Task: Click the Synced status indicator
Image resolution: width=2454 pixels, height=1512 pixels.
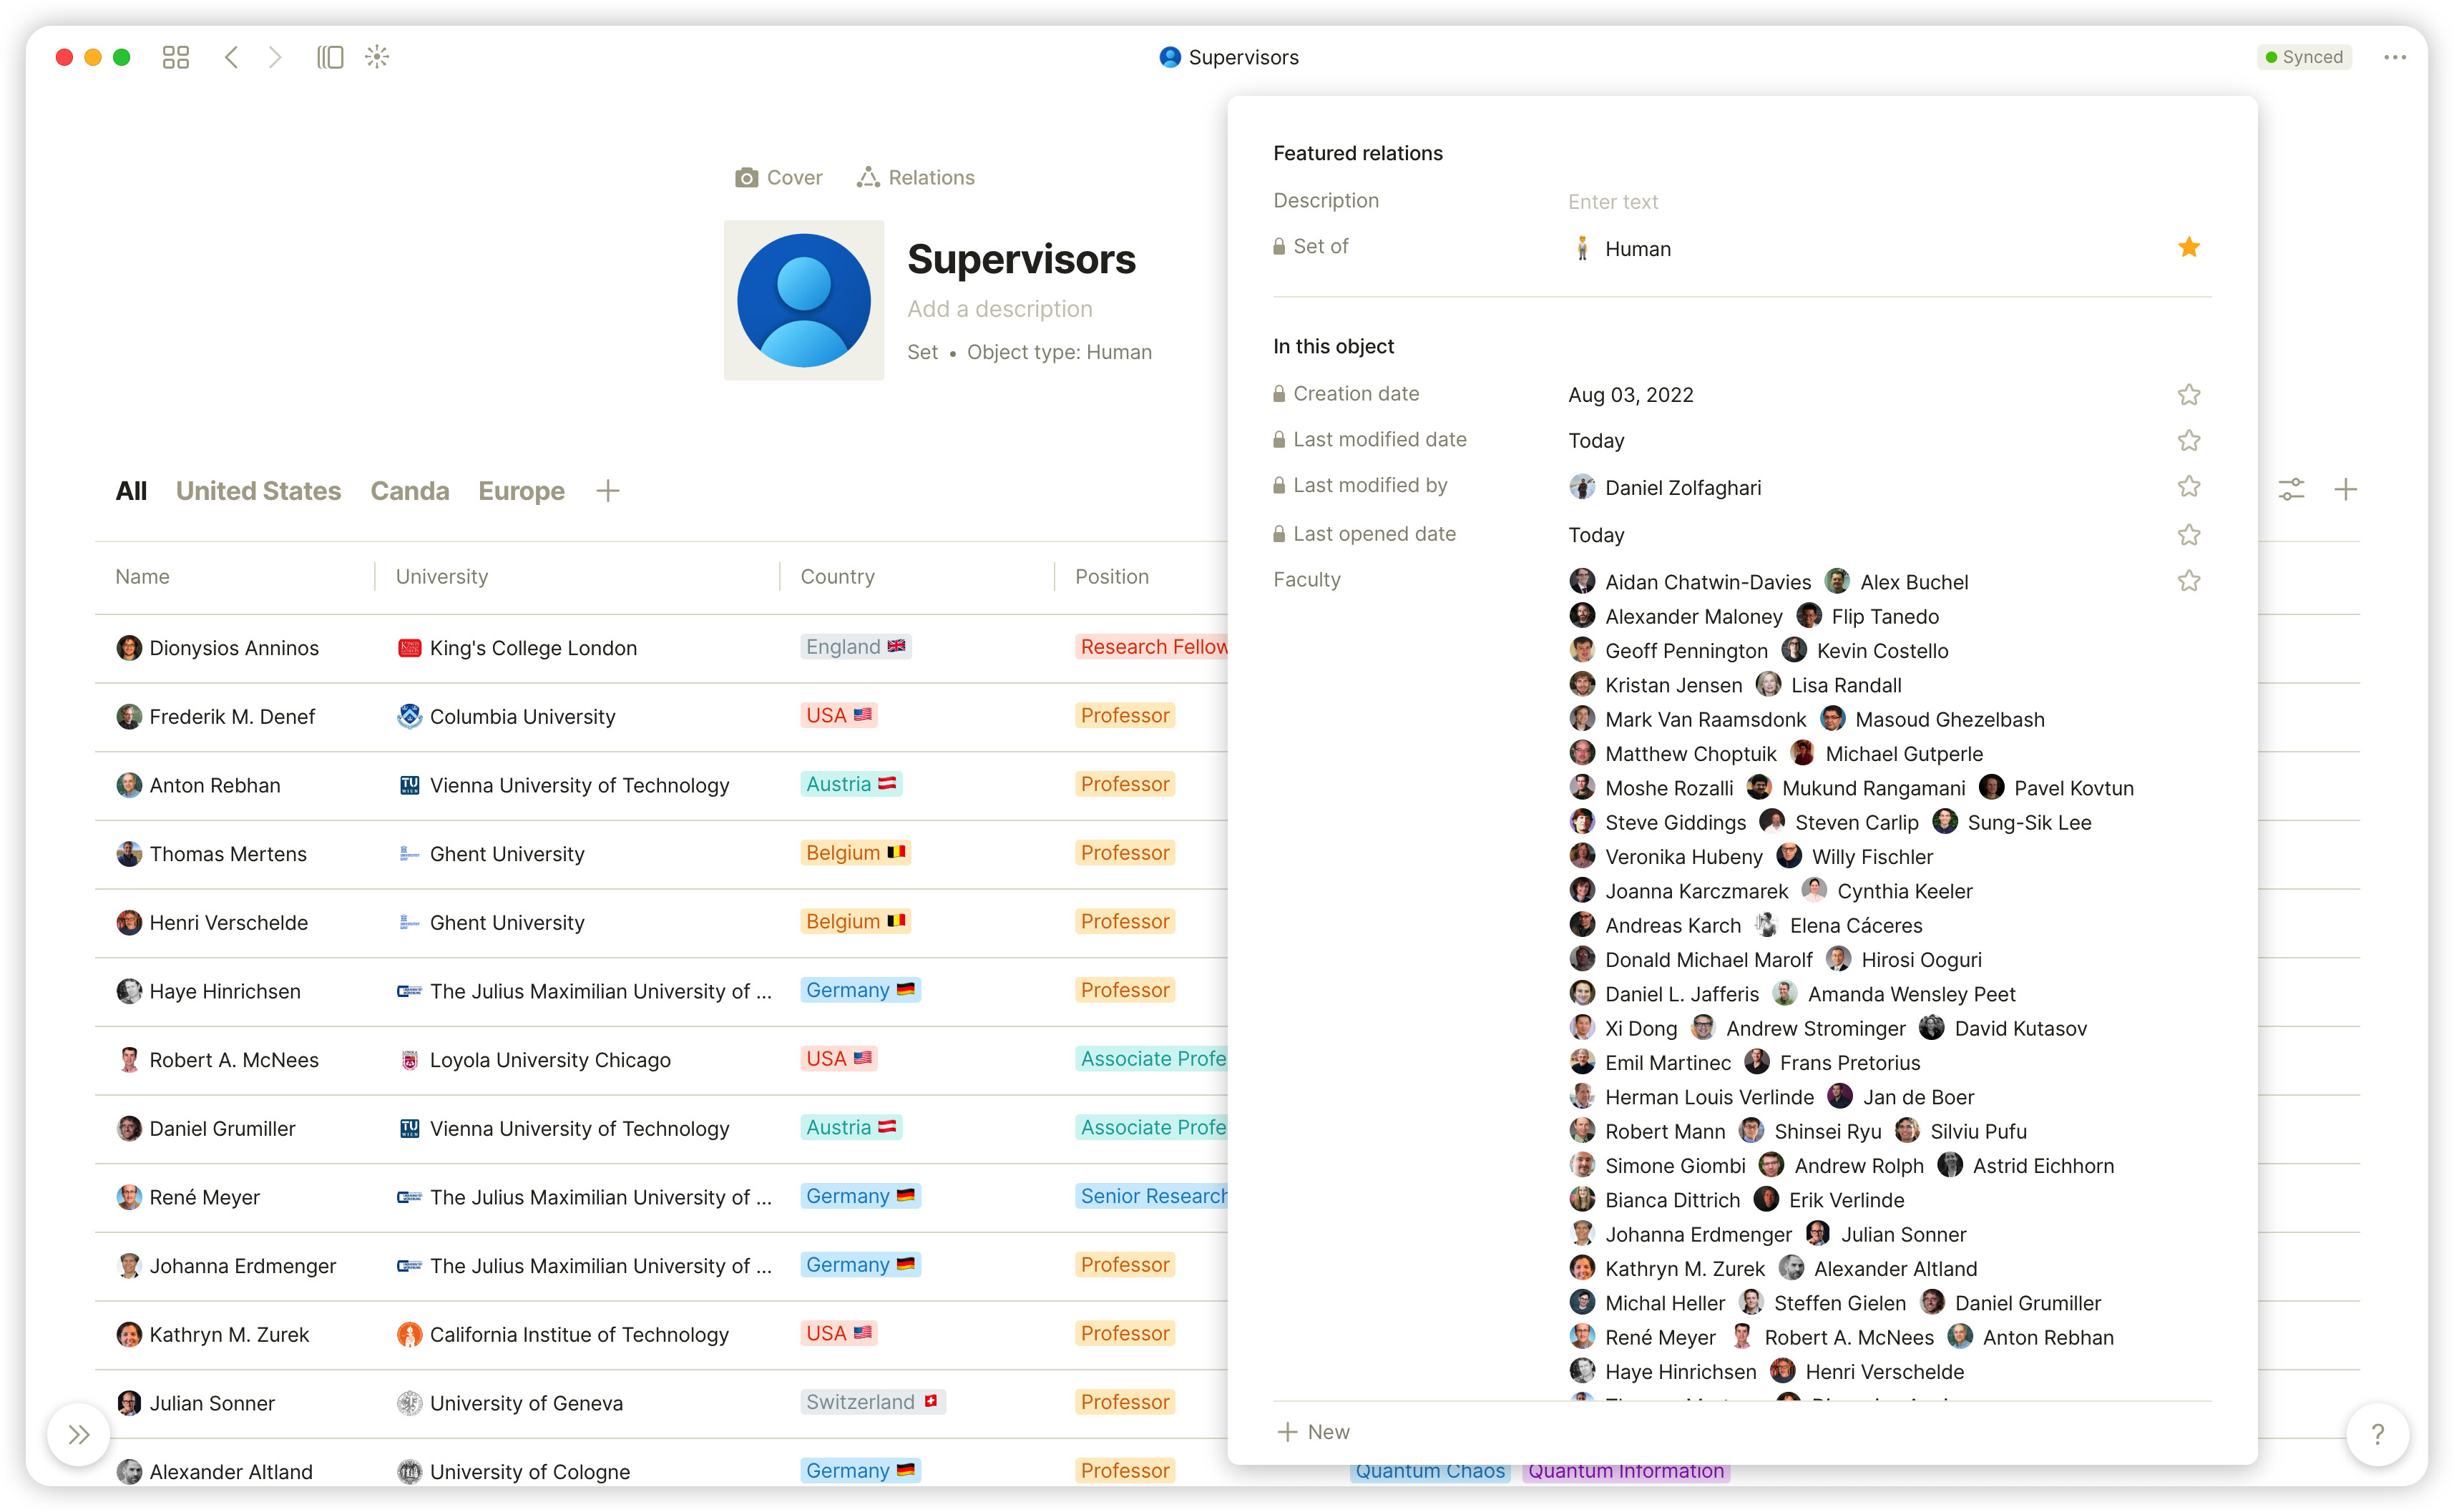Action: tap(2304, 57)
